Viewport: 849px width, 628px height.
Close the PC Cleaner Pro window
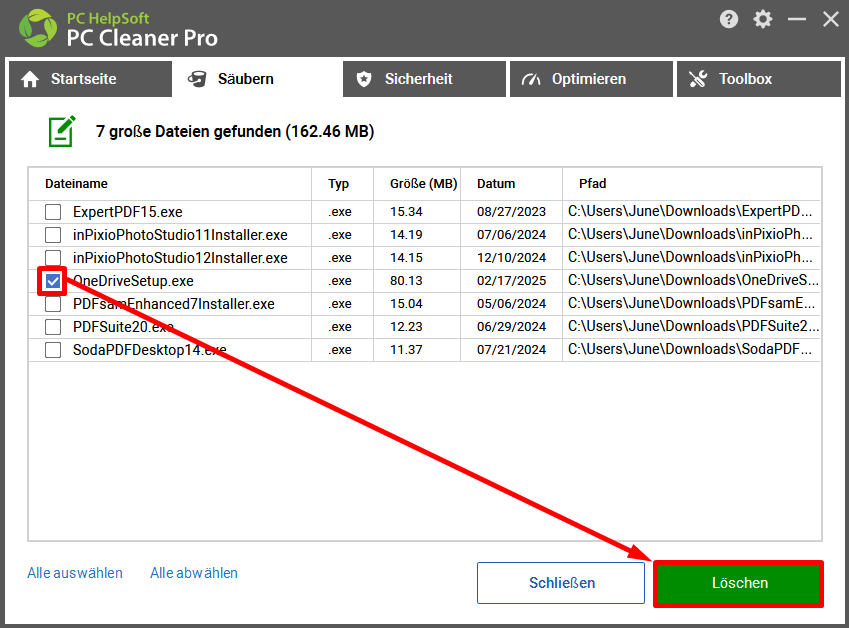point(831,19)
